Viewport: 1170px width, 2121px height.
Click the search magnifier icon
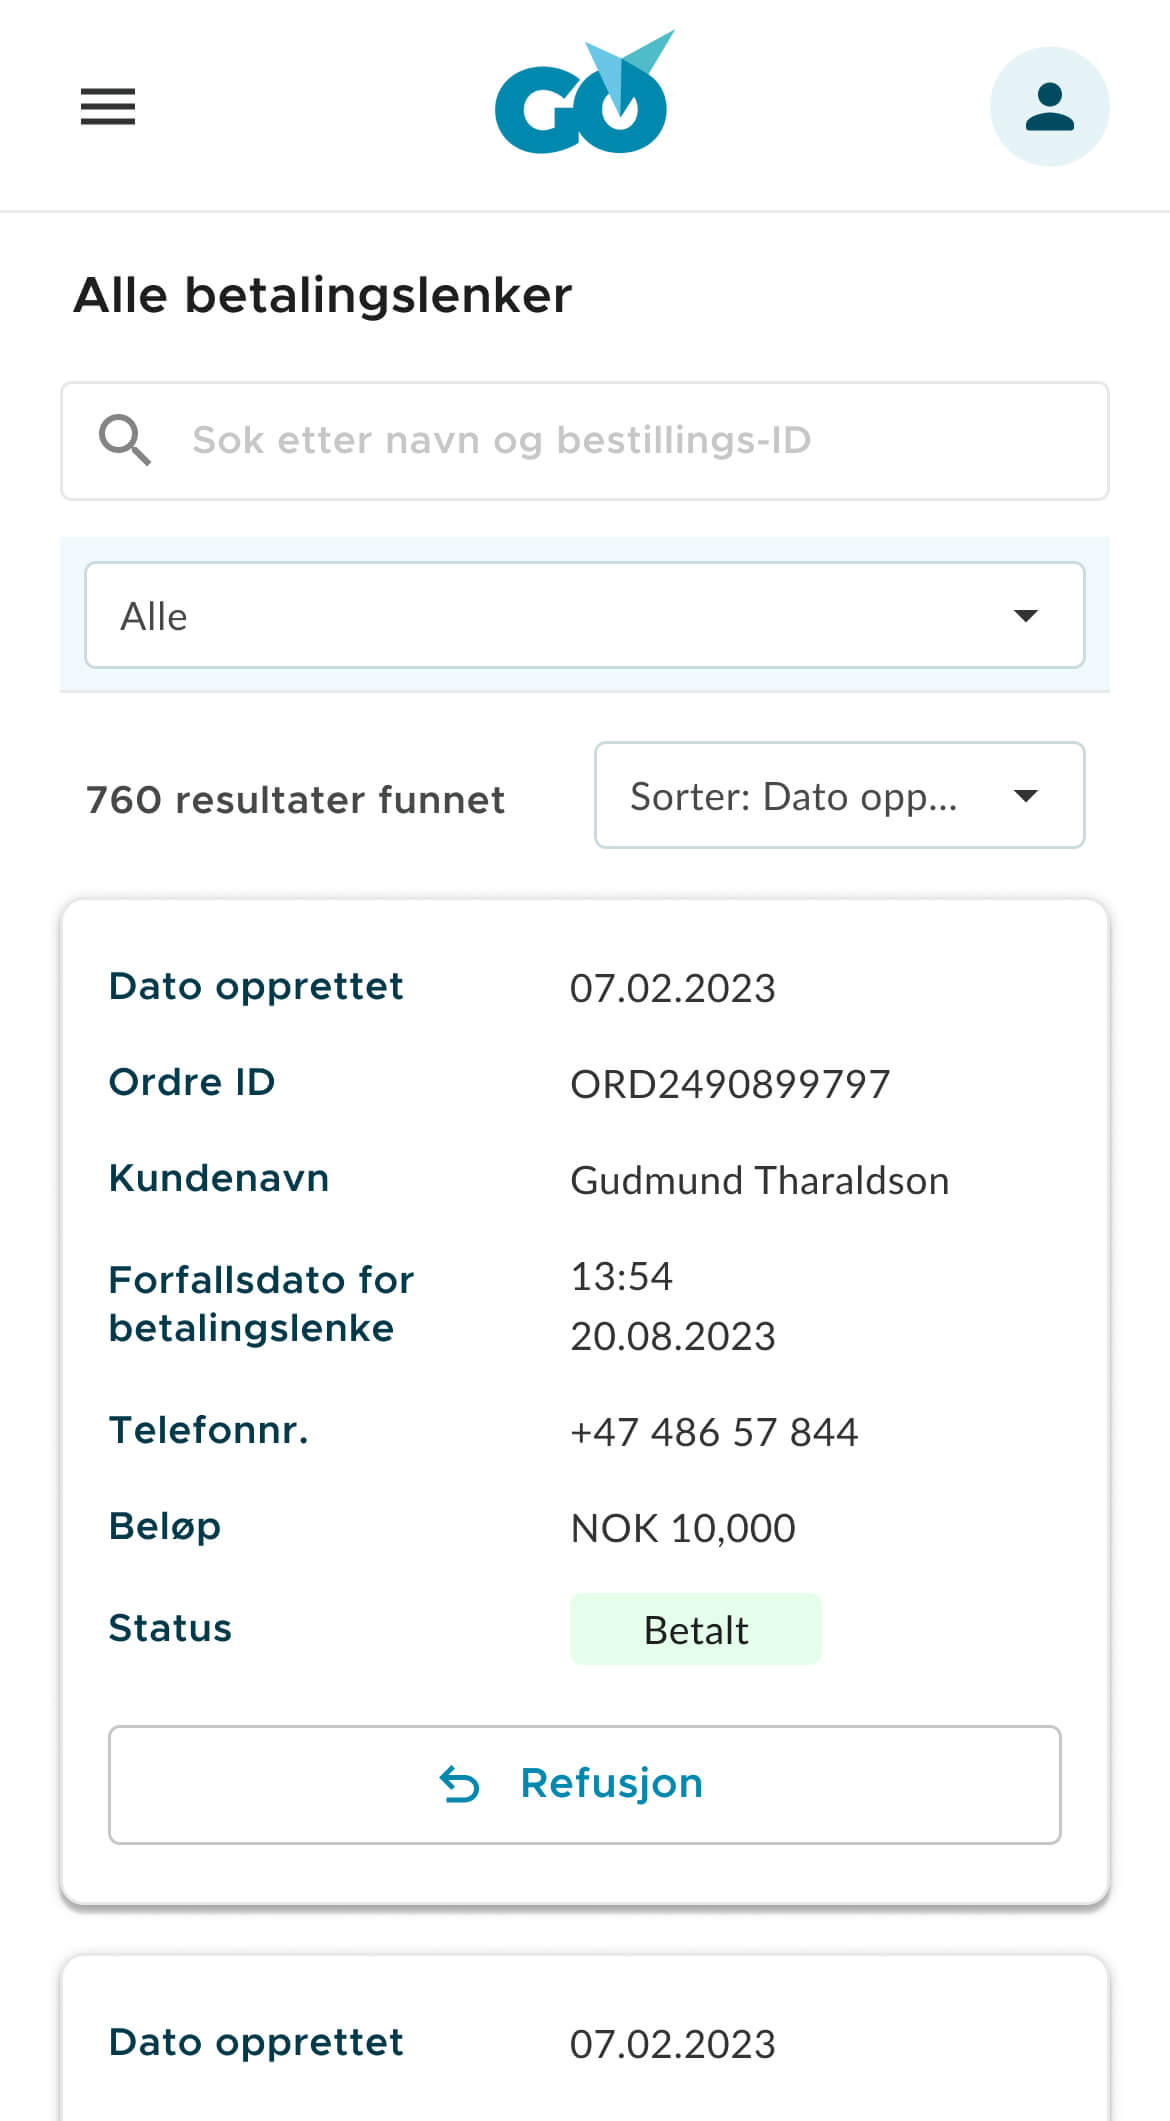click(x=124, y=440)
